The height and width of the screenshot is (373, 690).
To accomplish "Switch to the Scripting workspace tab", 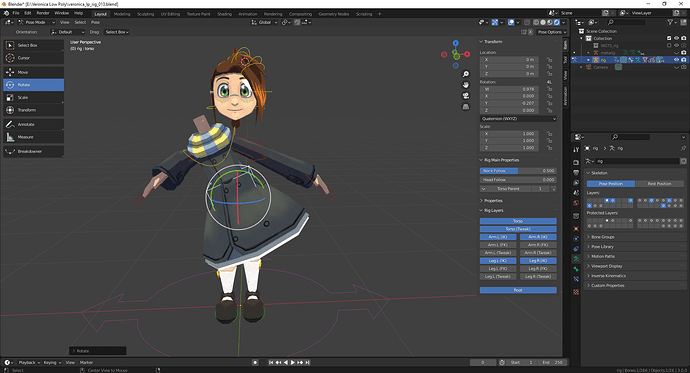I will tap(364, 14).
